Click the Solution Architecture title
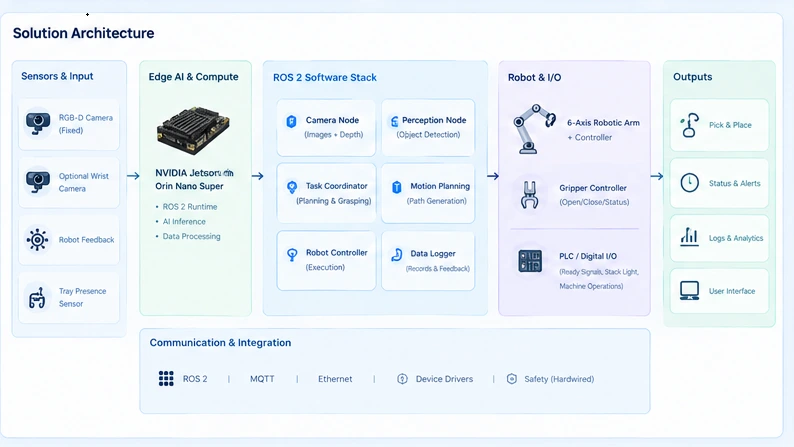 pos(84,33)
